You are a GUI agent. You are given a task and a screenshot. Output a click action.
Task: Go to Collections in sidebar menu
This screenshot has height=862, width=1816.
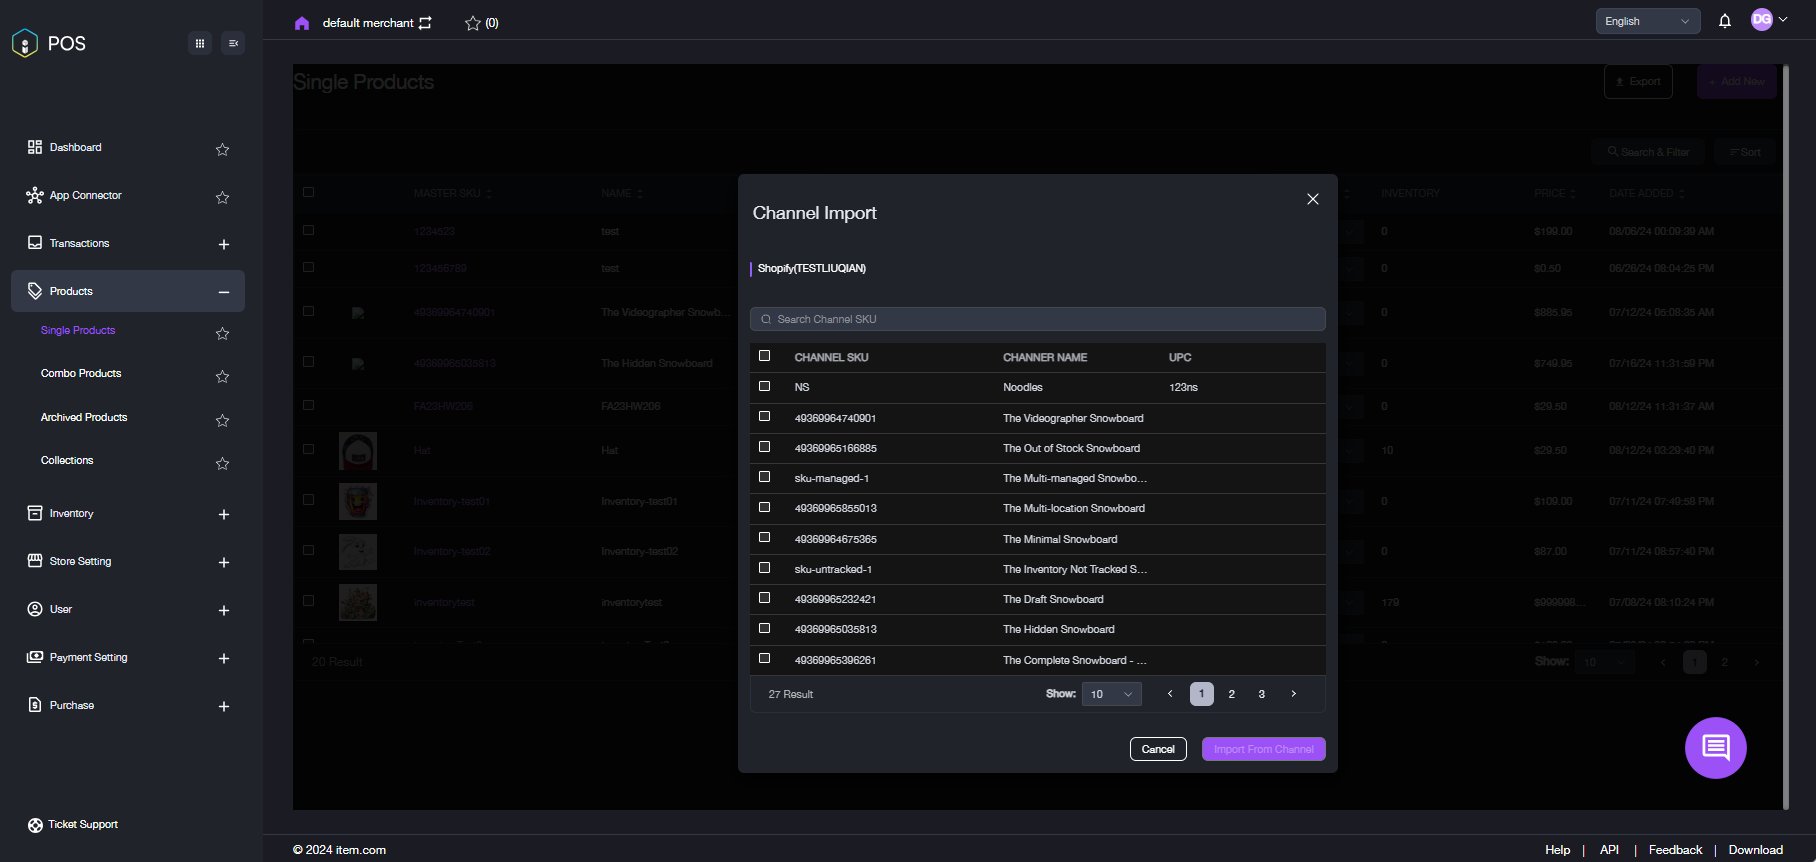click(67, 460)
